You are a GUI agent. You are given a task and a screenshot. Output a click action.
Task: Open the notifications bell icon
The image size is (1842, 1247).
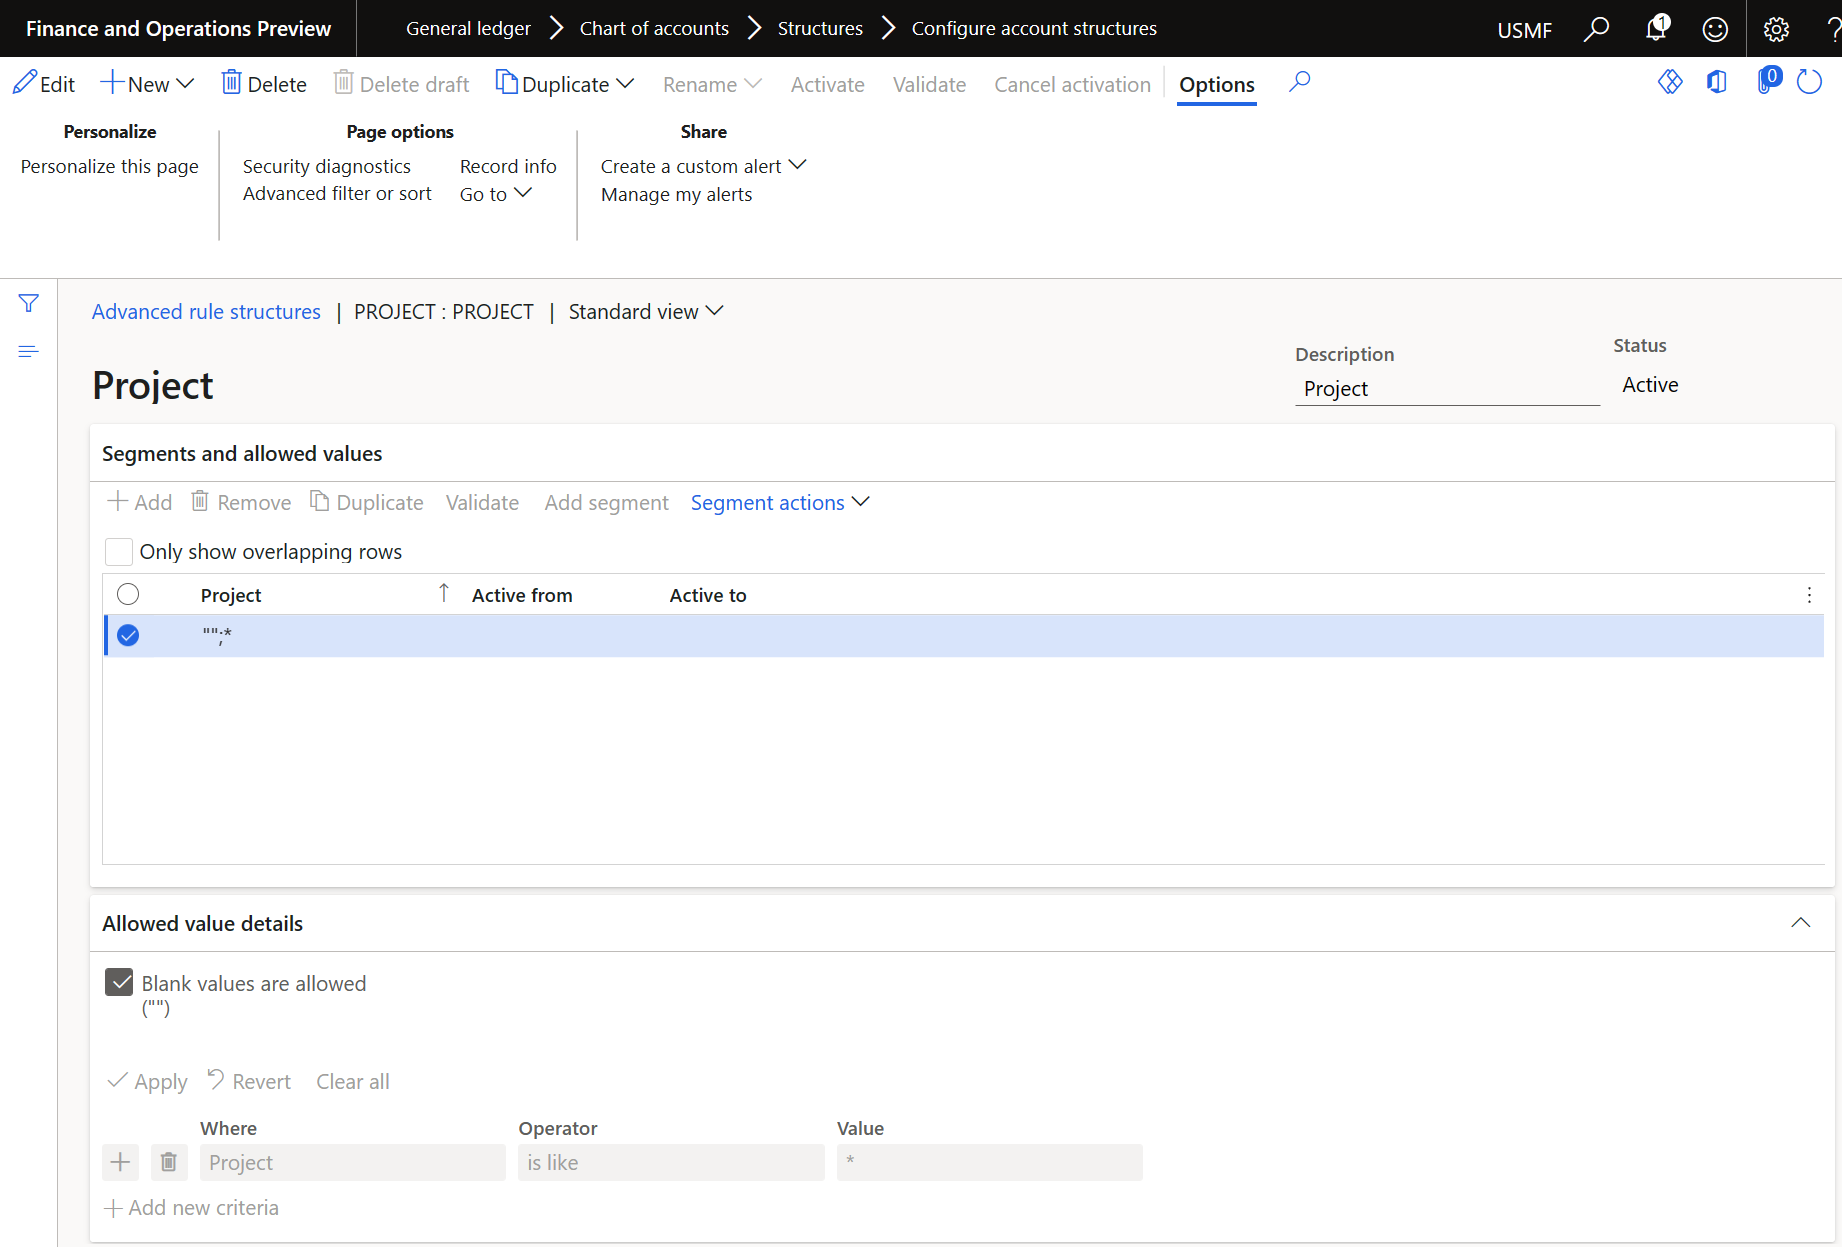(x=1657, y=29)
